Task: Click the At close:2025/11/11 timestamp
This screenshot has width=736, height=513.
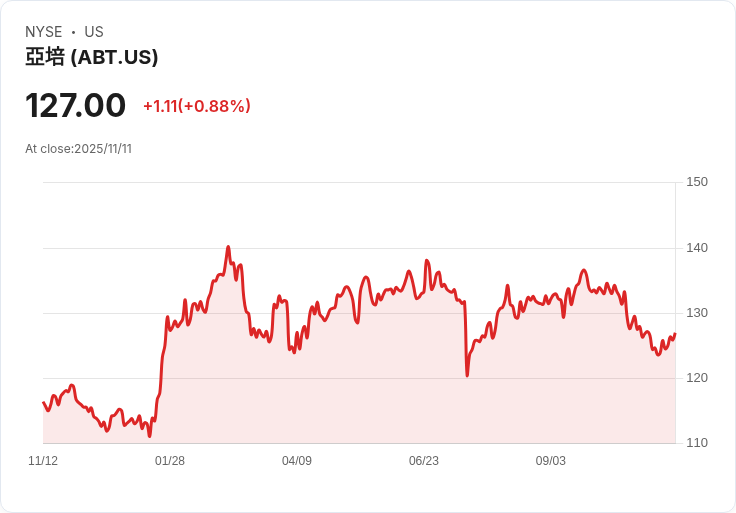Action: click(78, 149)
